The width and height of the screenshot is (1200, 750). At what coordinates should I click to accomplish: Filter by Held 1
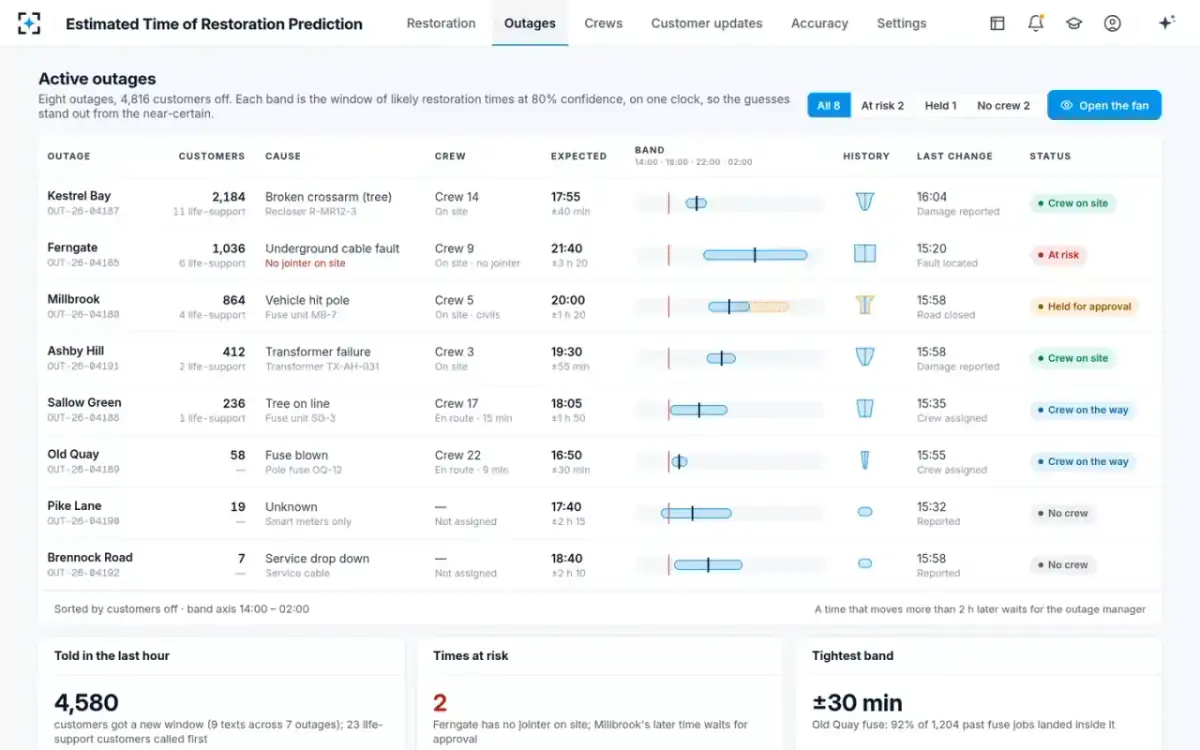940,105
